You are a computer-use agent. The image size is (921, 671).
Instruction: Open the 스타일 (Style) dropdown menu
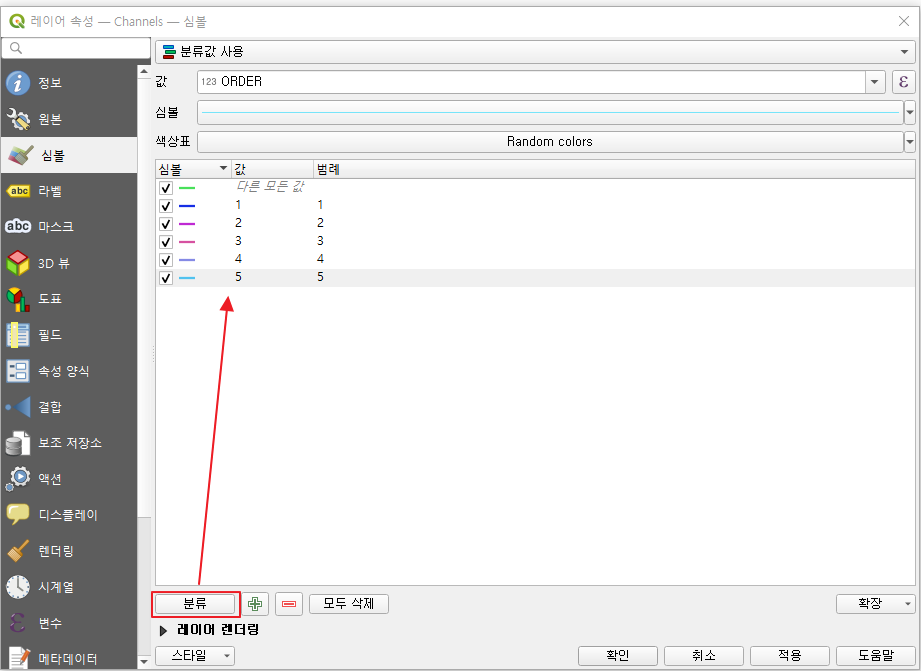195,655
